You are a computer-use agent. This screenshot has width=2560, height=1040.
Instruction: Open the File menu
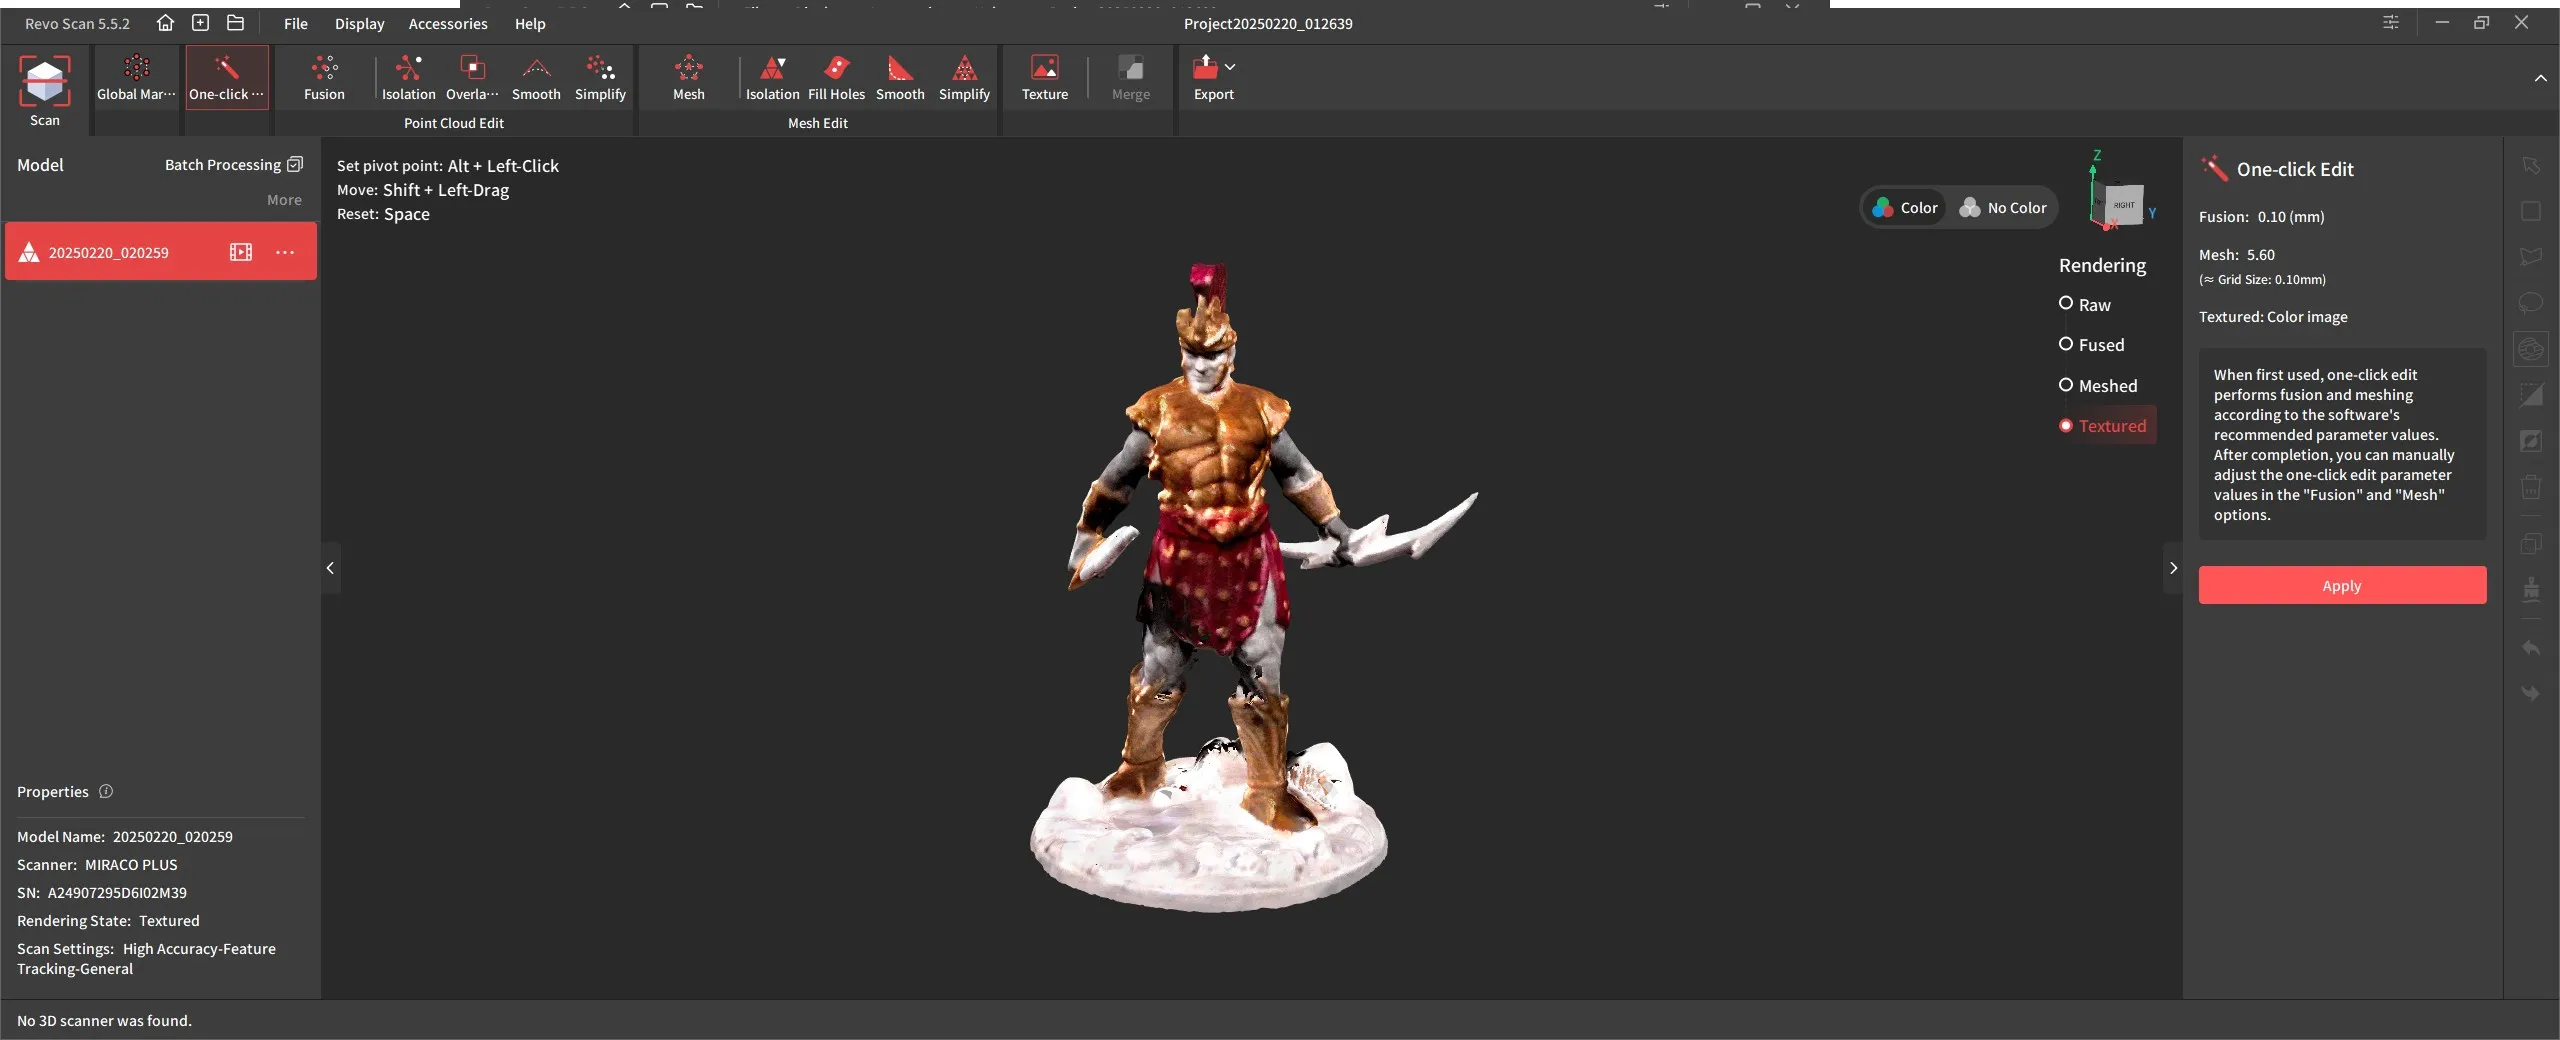[295, 23]
